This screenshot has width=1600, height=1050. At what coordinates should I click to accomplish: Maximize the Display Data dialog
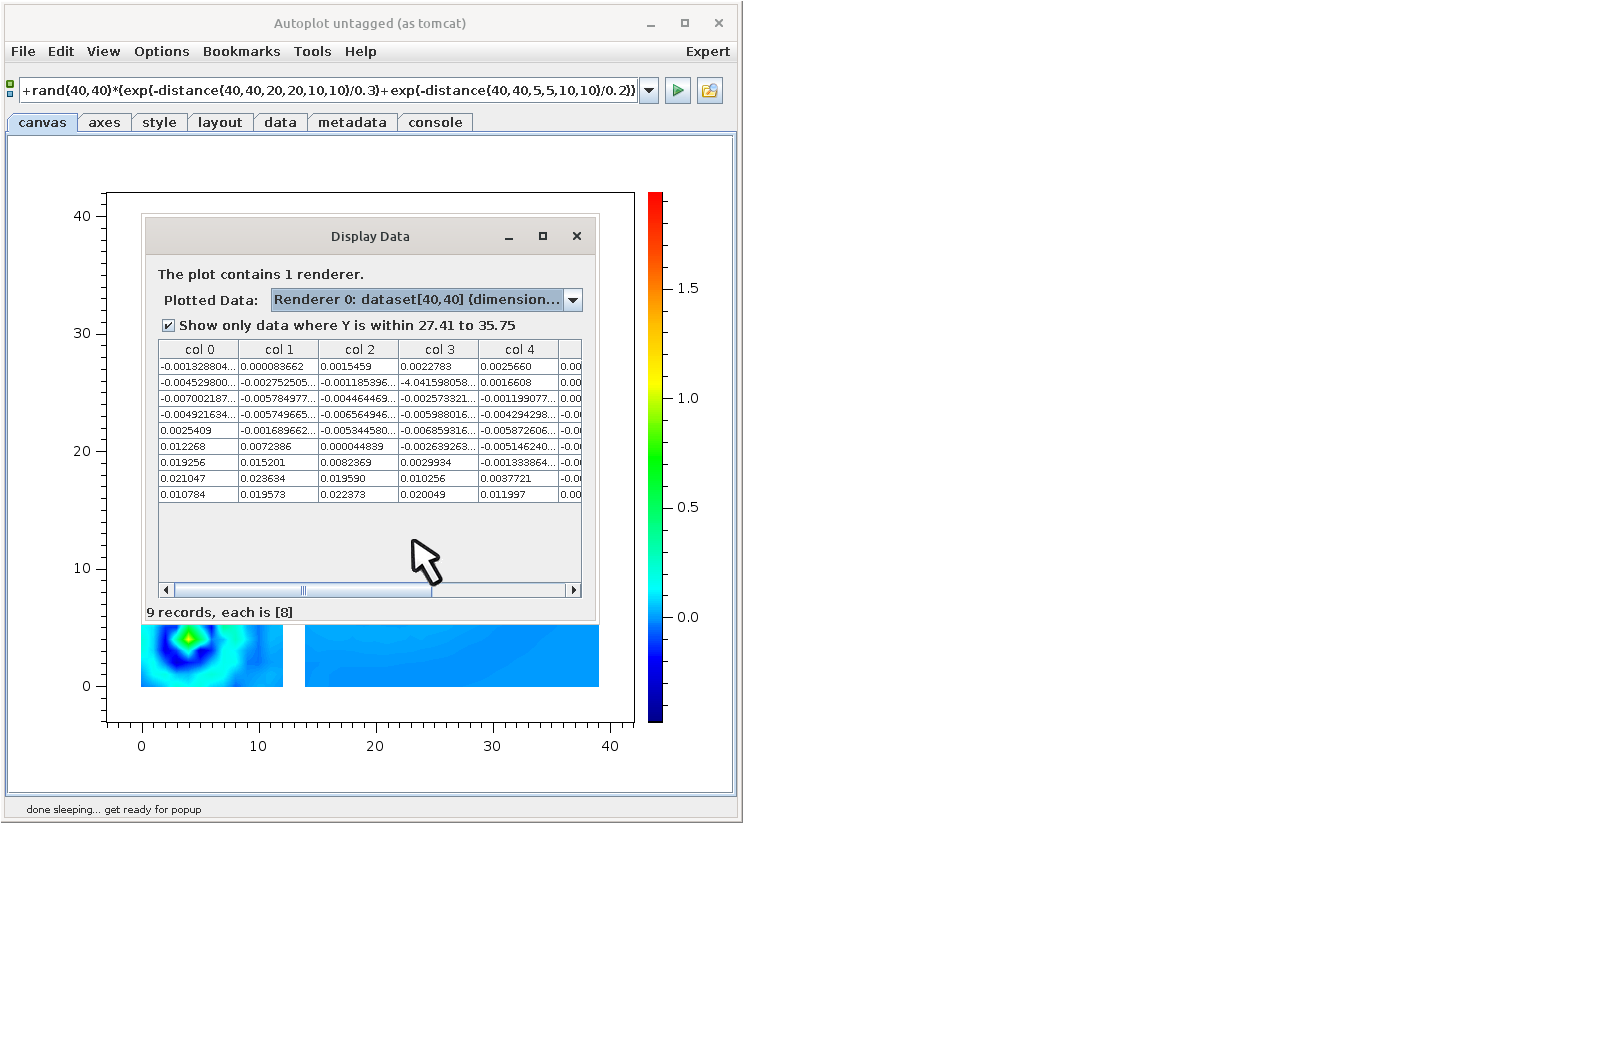tap(543, 237)
